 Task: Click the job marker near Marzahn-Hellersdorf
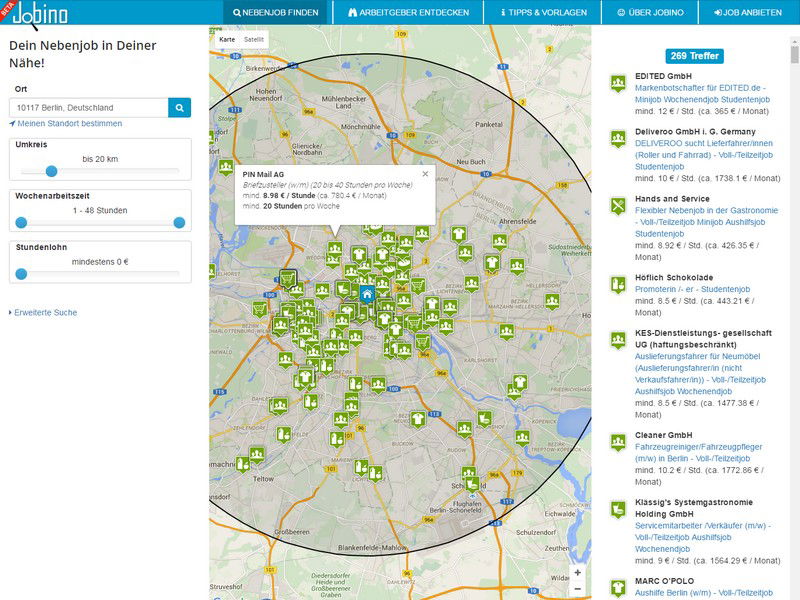[552, 301]
